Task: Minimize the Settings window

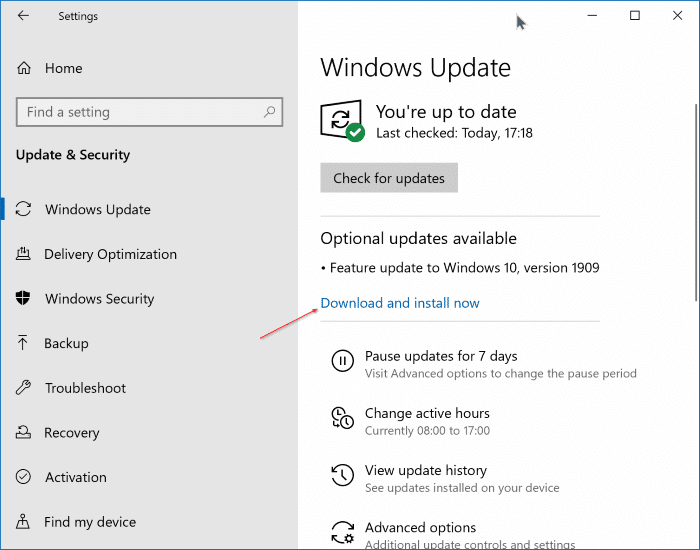Action: (x=592, y=16)
